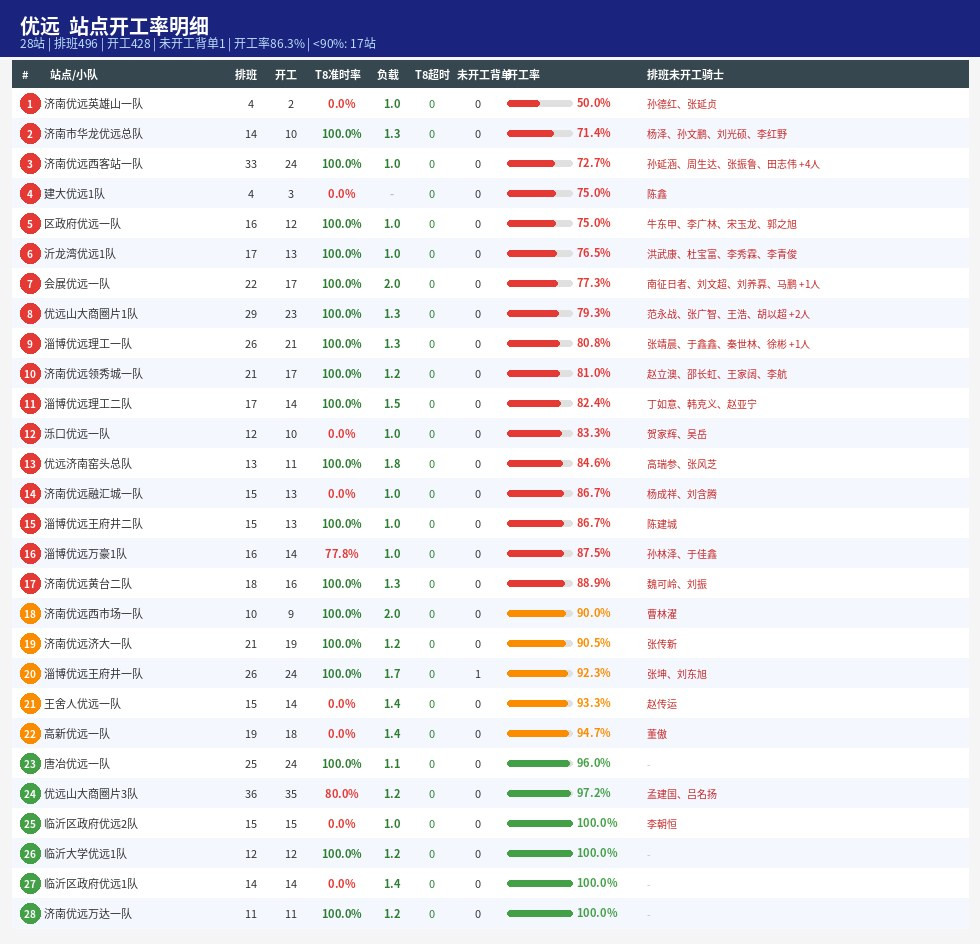The height and width of the screenshot is (944, 980).
Task: Click the T8超时 column header
Action: (x=432, y=74)
